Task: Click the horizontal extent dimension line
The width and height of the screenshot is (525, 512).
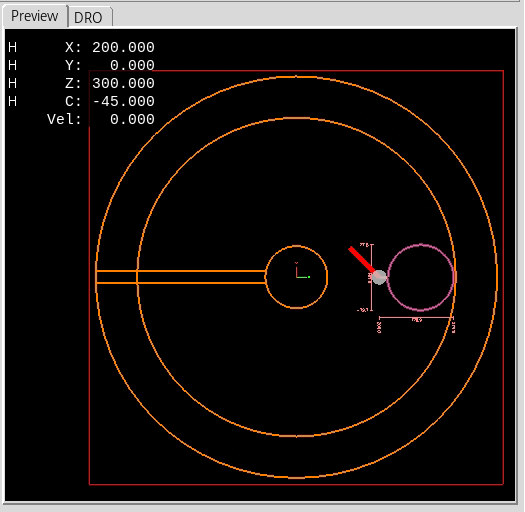Action: tap(416, 317)
